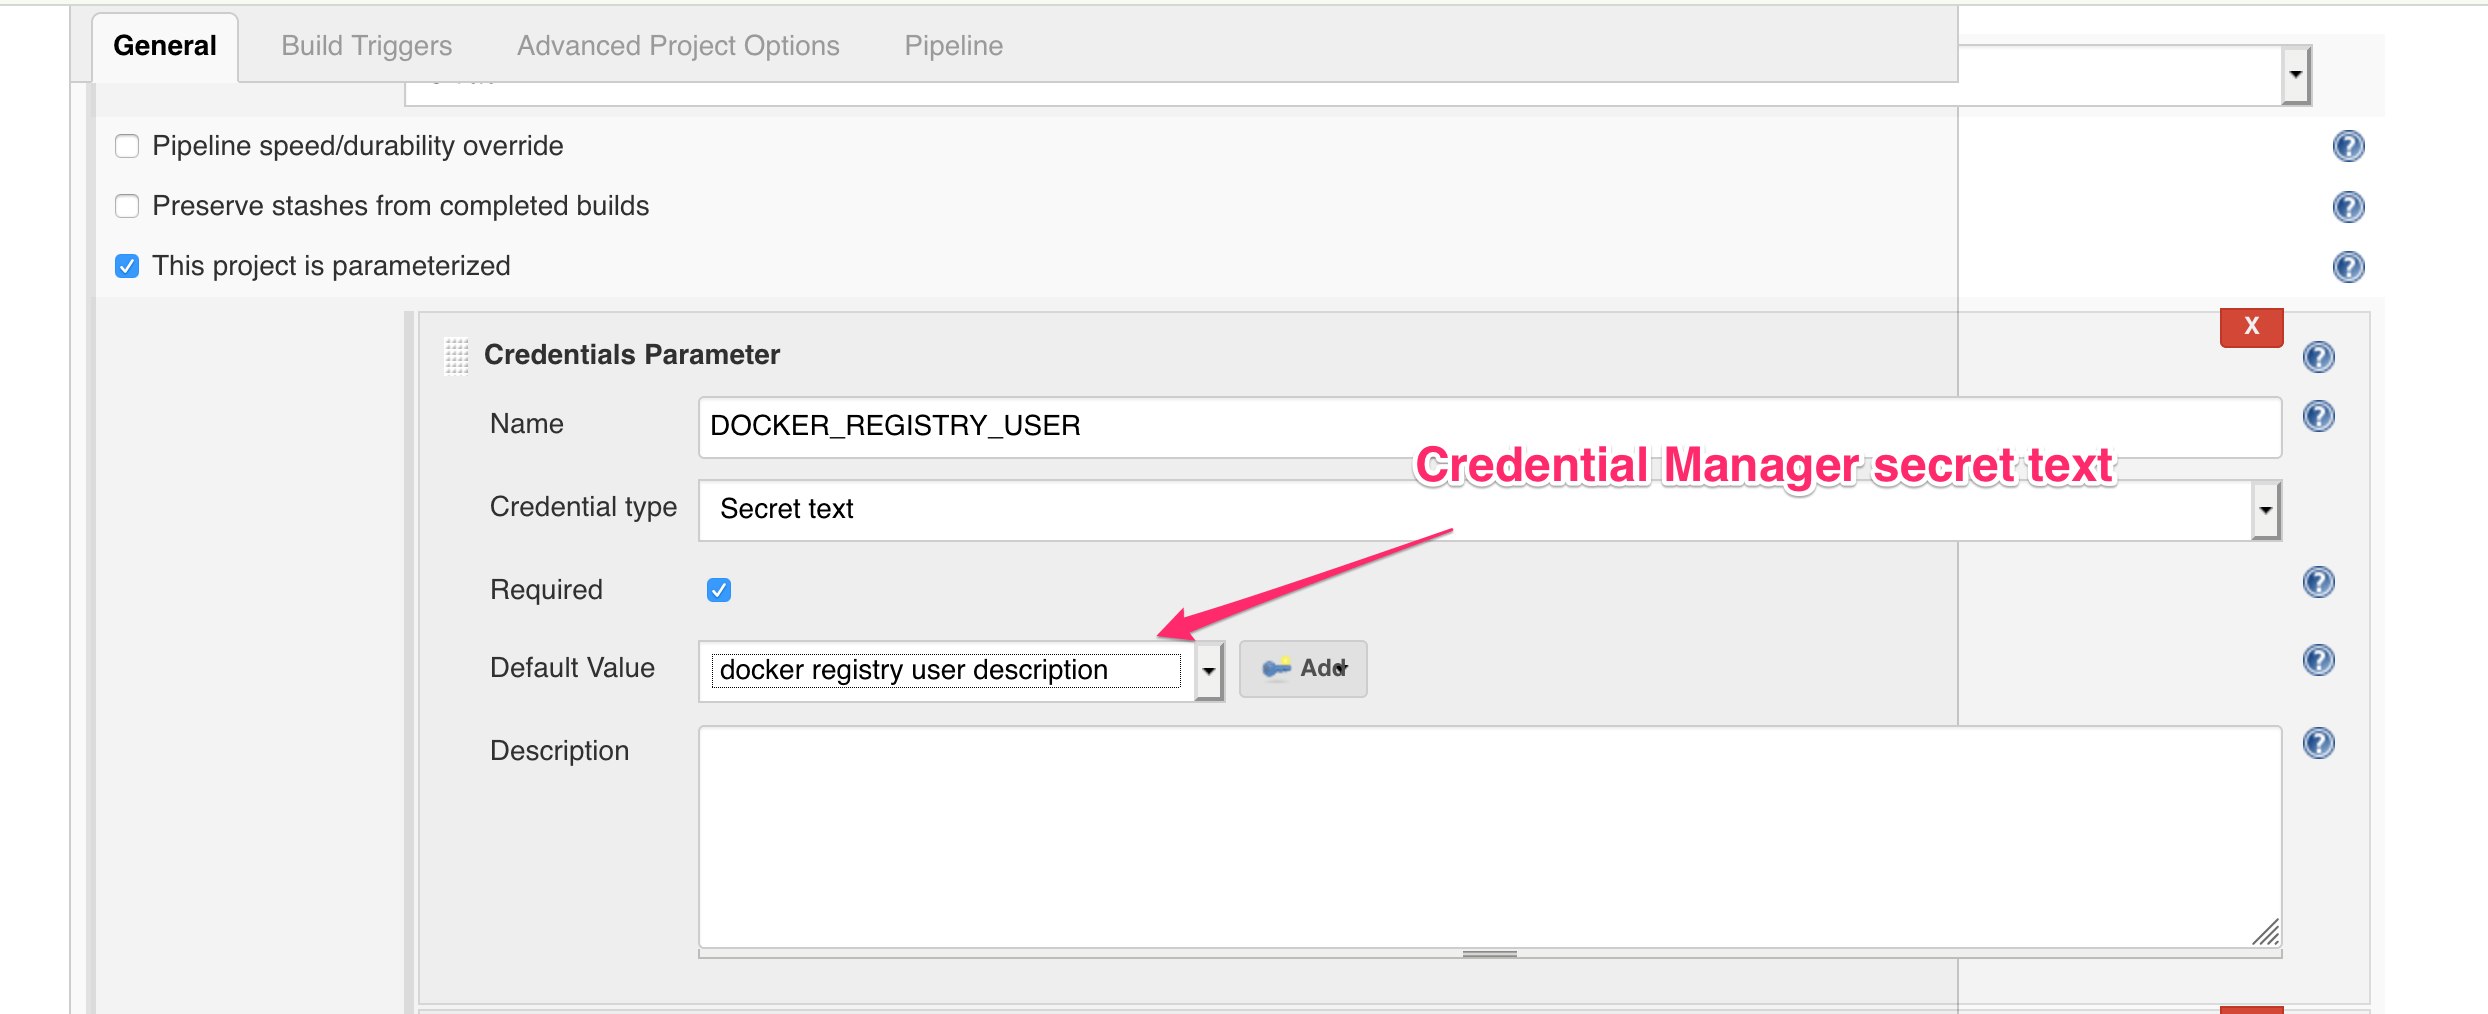Click the key icon on Add button
Image resolution: width=2488 pixels, height=1014 pixels.
[1277, 668]
